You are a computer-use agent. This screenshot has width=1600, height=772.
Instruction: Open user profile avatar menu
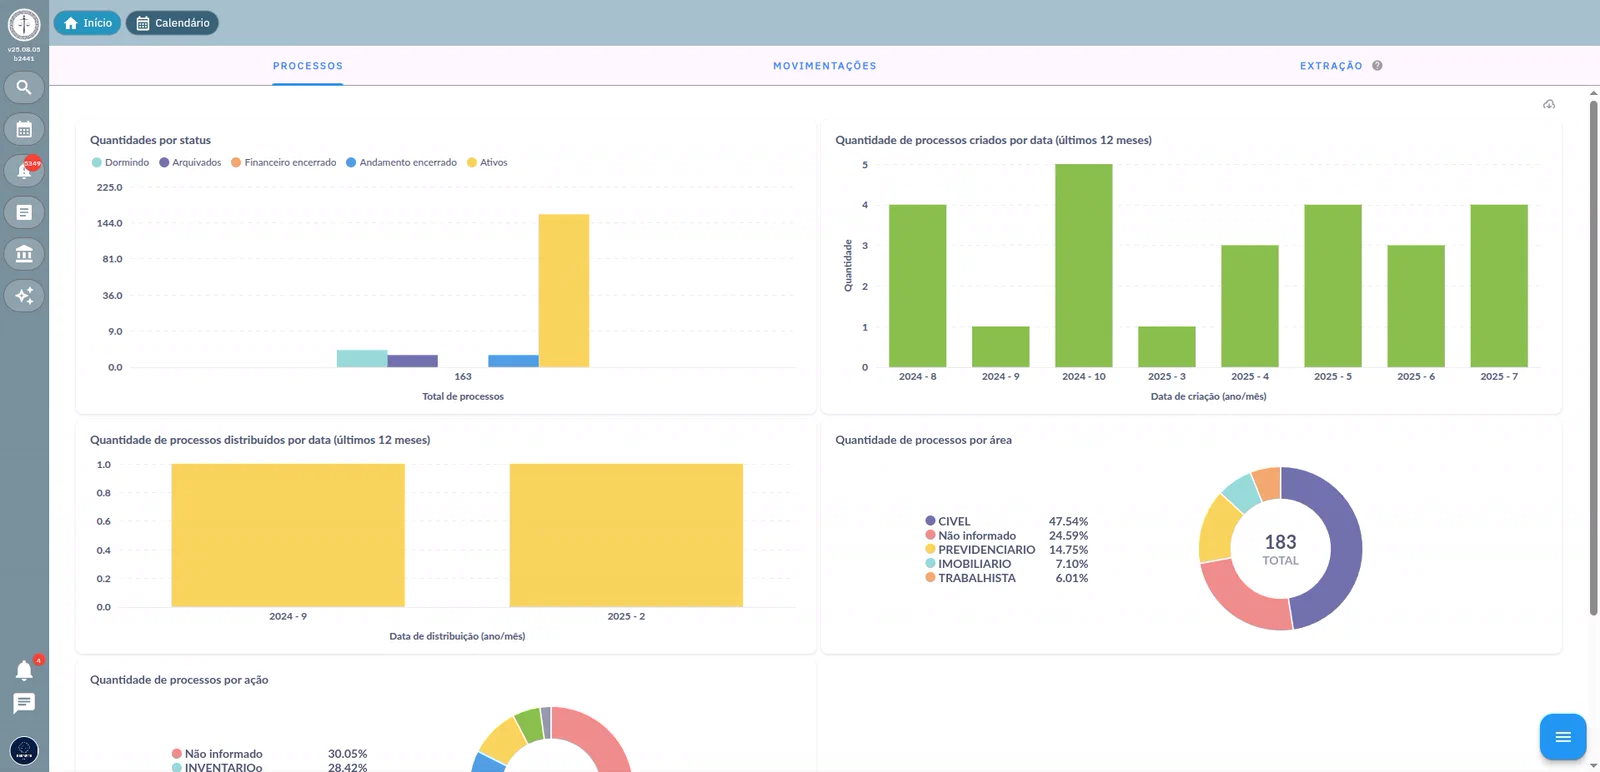click(x=24, y=750)
